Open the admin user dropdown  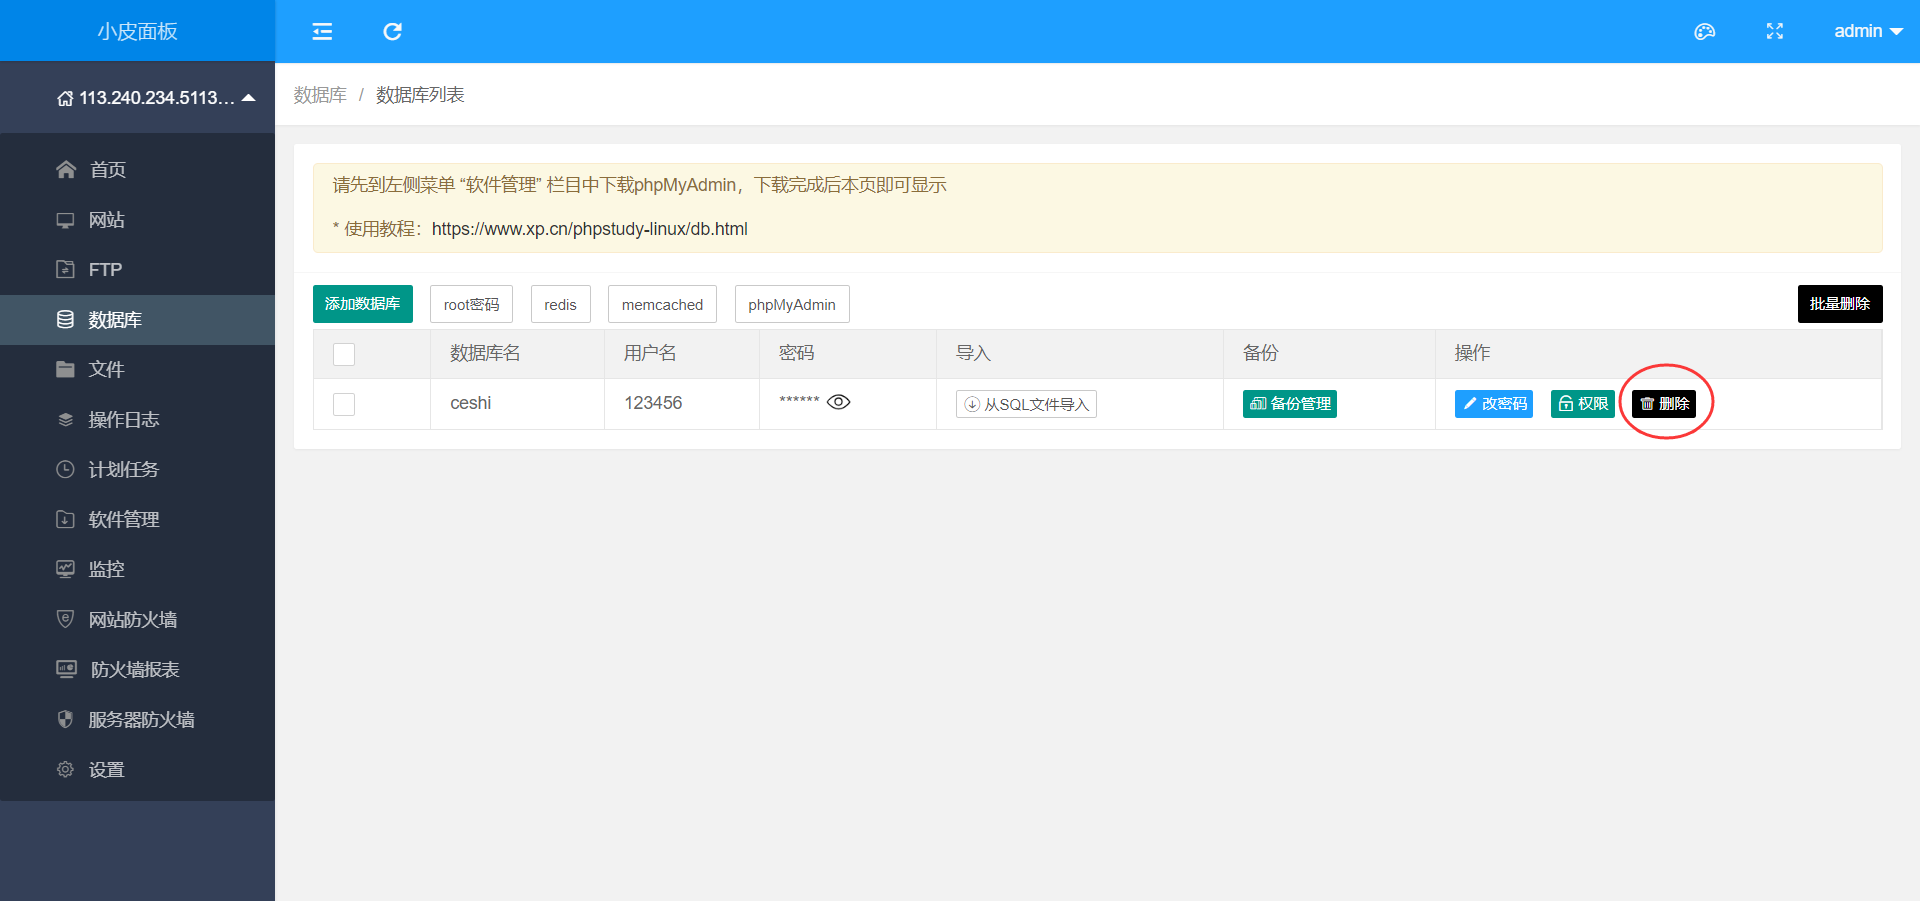tap(1868, 32)
